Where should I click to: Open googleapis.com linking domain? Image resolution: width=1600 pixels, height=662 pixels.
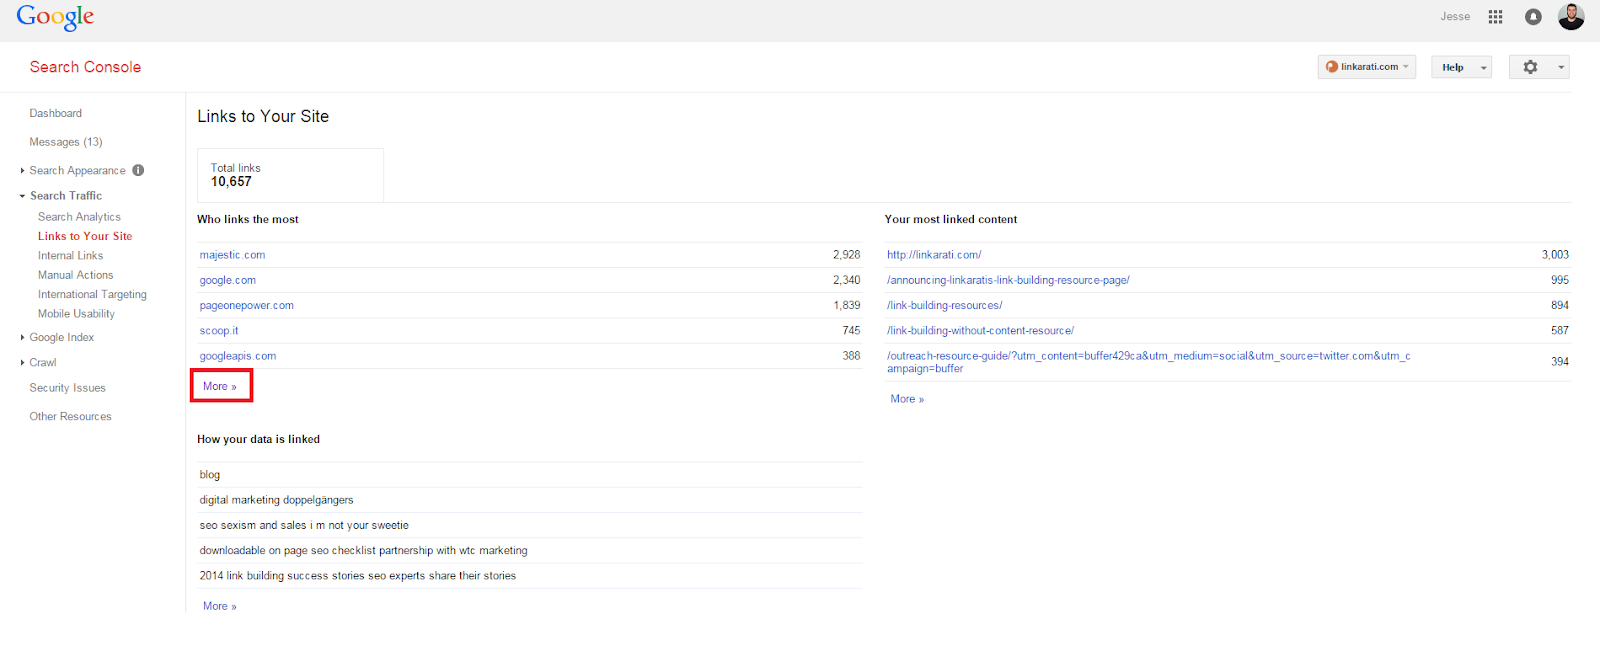(x=238, y=356)
